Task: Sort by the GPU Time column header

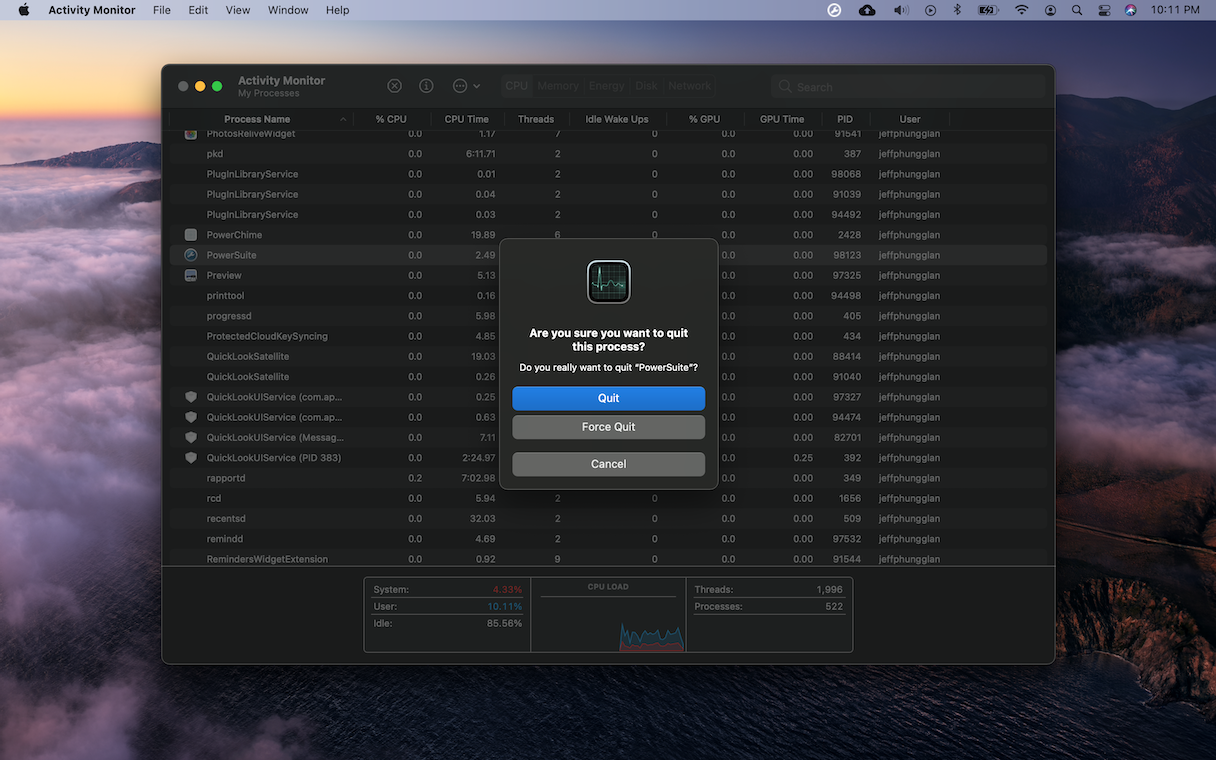Action: click(x=782, y=119)
